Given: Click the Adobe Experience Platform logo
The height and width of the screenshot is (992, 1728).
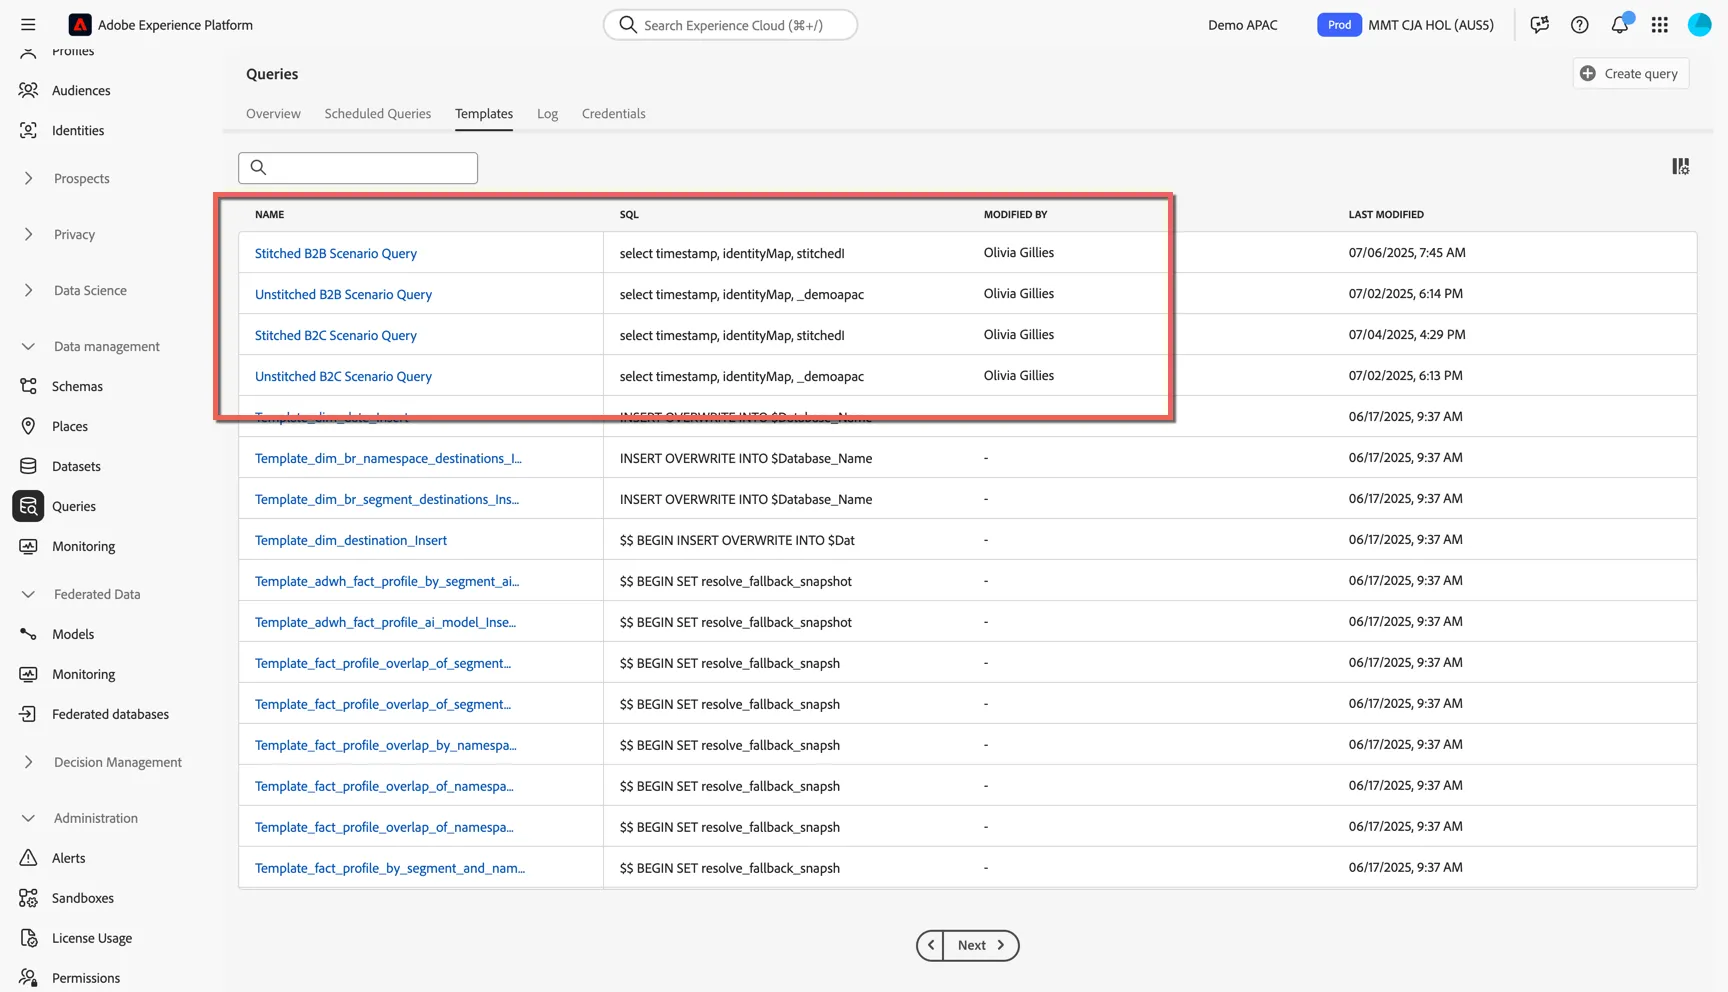Looking at the screenshot, I should click(x=80, y=25).
